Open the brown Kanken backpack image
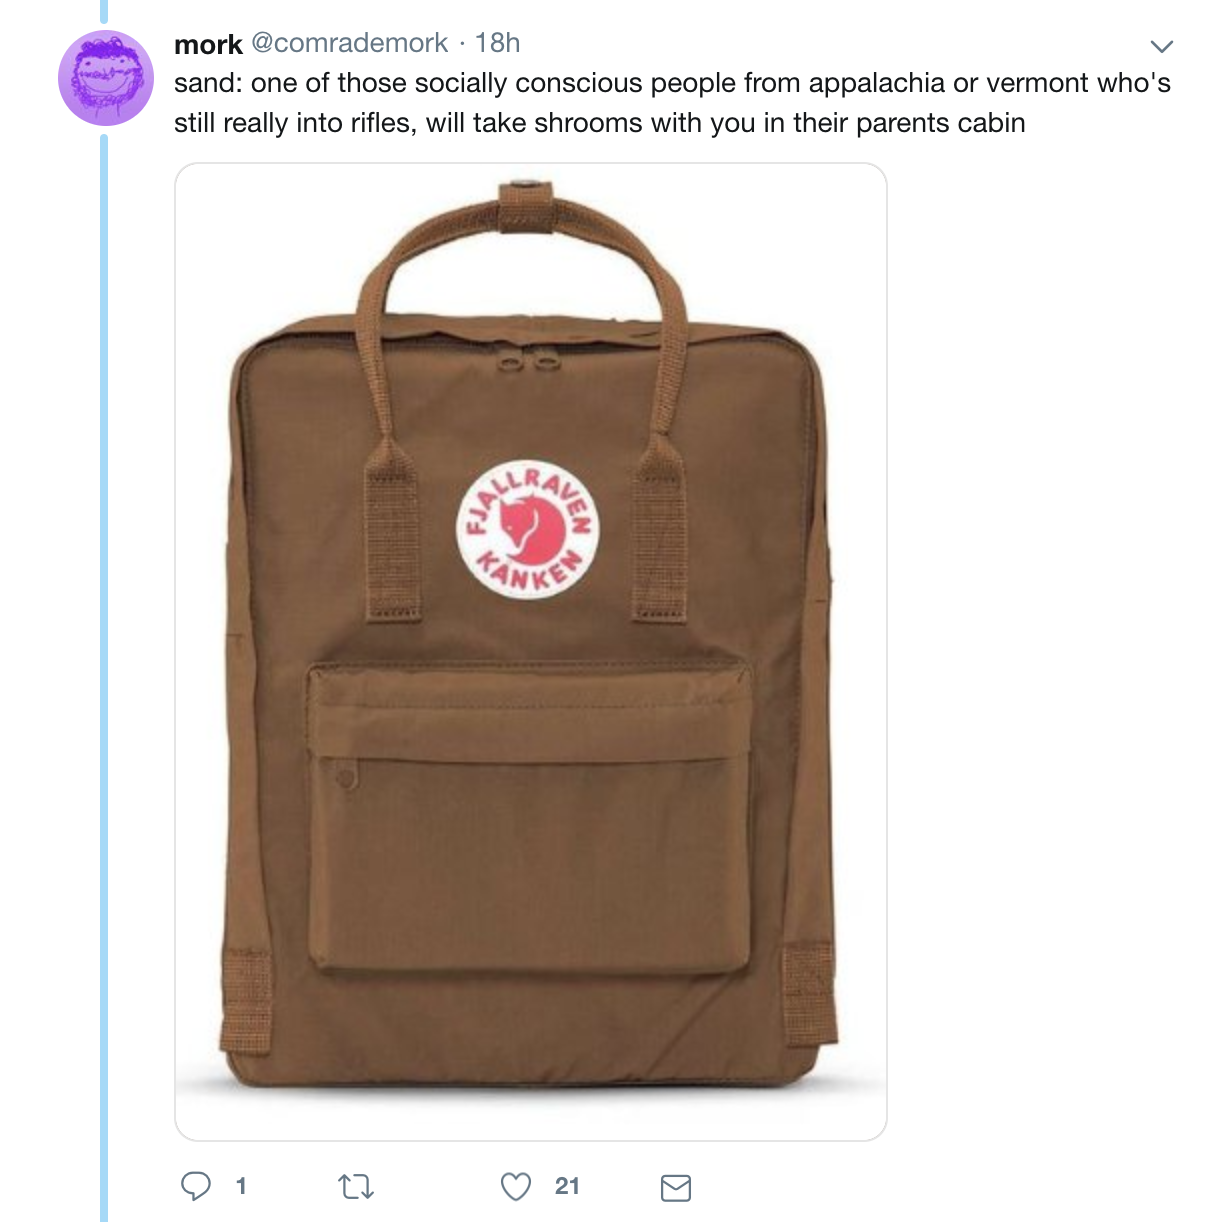 (531, 651)
